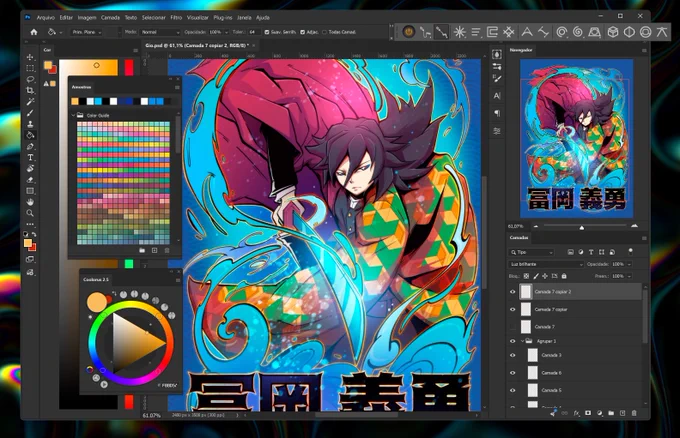
Task: Select the Move tool
Action: (x=30, y=57)
